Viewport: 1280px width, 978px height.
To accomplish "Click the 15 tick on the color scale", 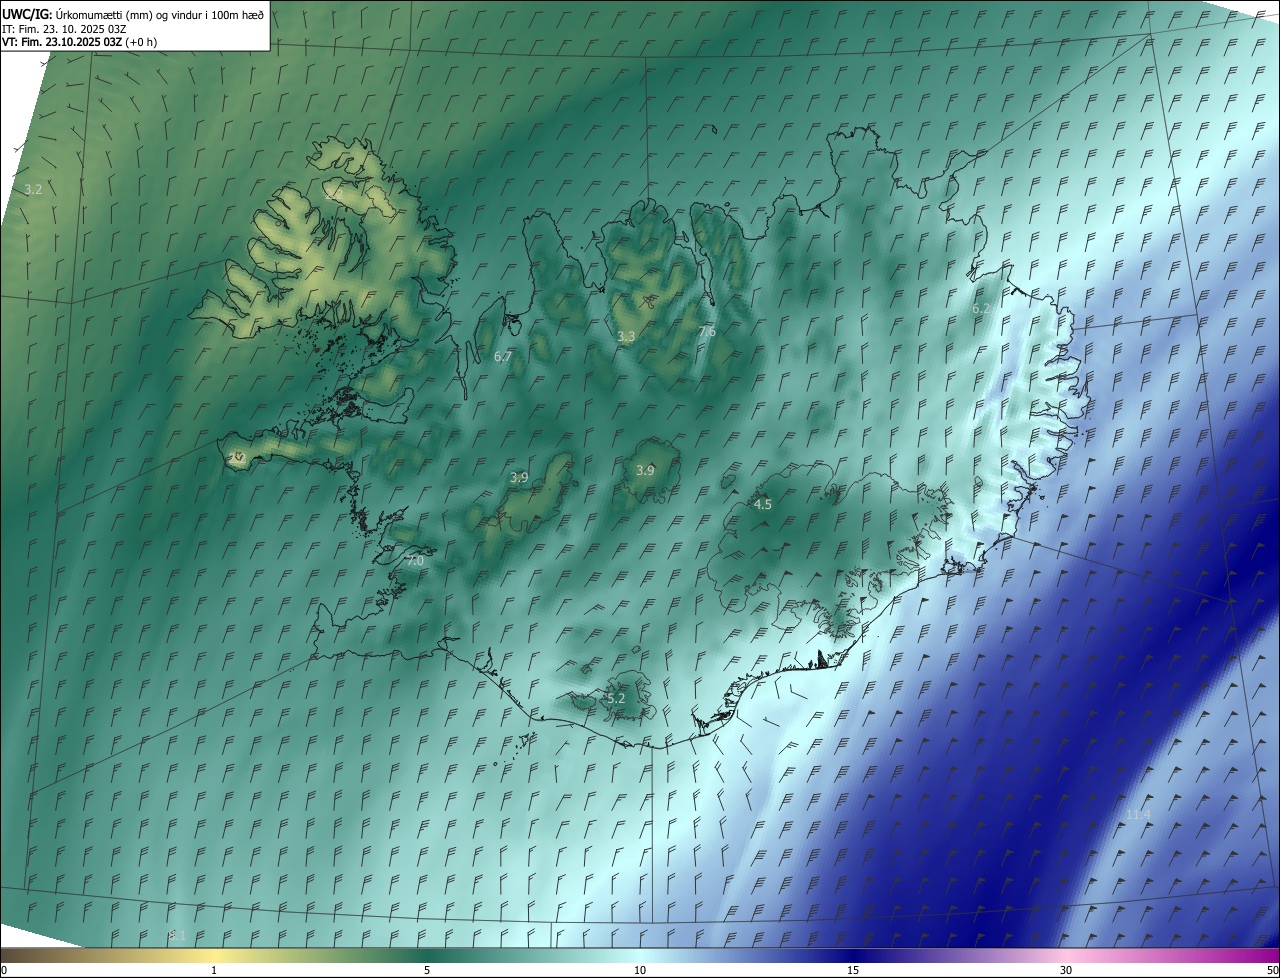I will [853, 970].
